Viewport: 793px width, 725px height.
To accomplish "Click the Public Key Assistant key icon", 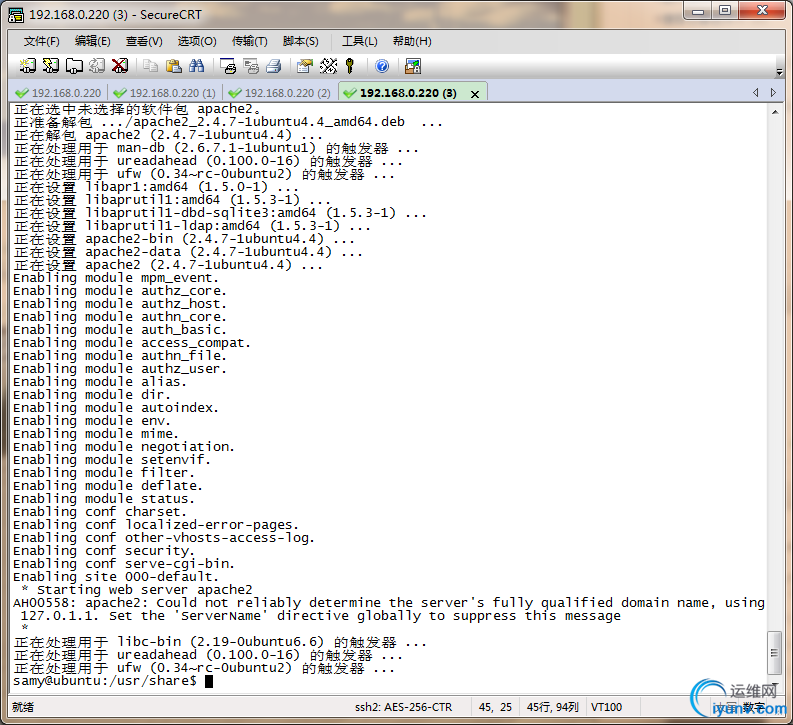I will click(x=350, y=66).
